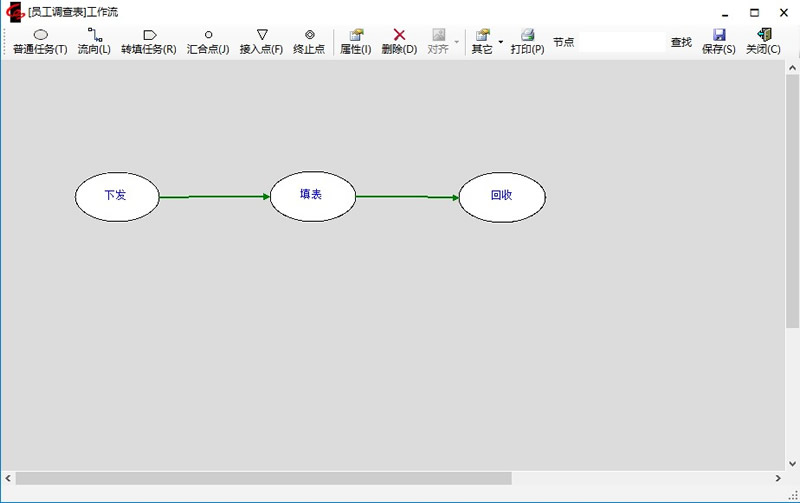
Task: Select the 填表 workflow node
Action: pyautogui.click(x=312, y=195)
